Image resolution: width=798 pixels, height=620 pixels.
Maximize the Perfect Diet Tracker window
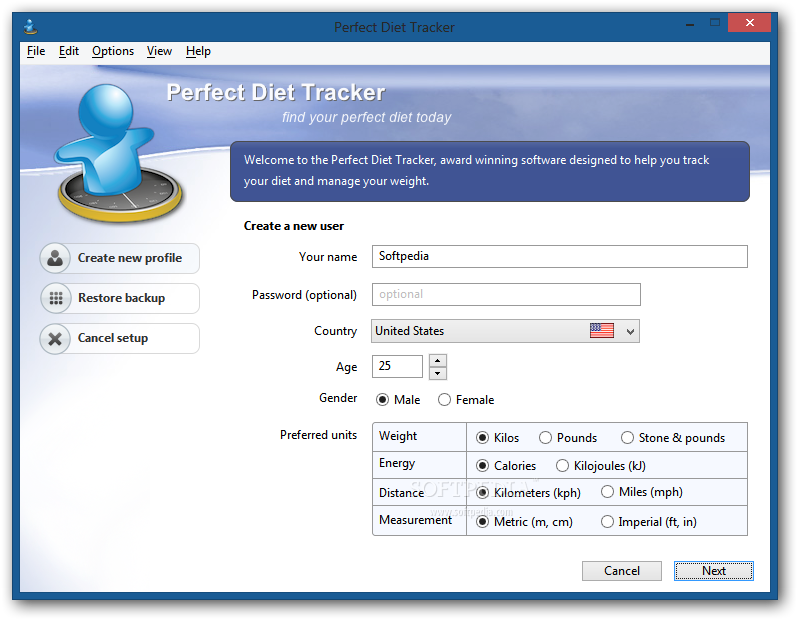[x=715, y=23]
